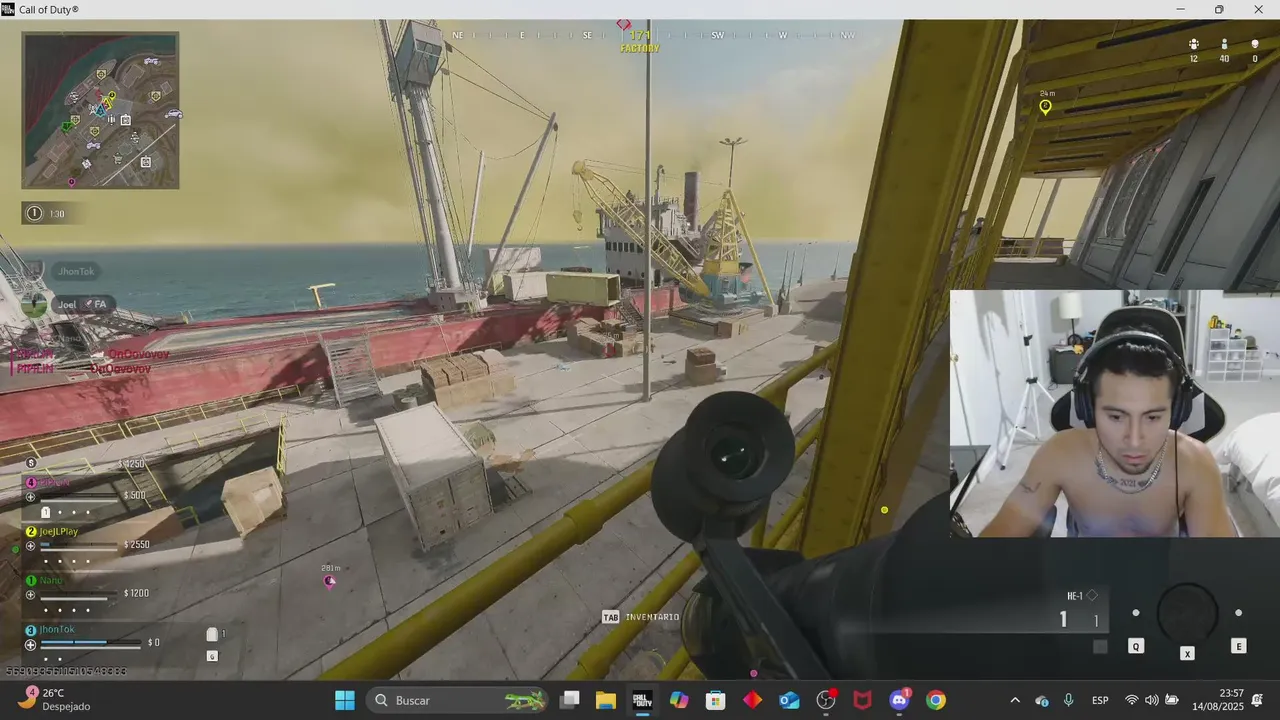Click the Call of Duty title bar icon
Screen dimensions: 1280x720
point(8,9)
